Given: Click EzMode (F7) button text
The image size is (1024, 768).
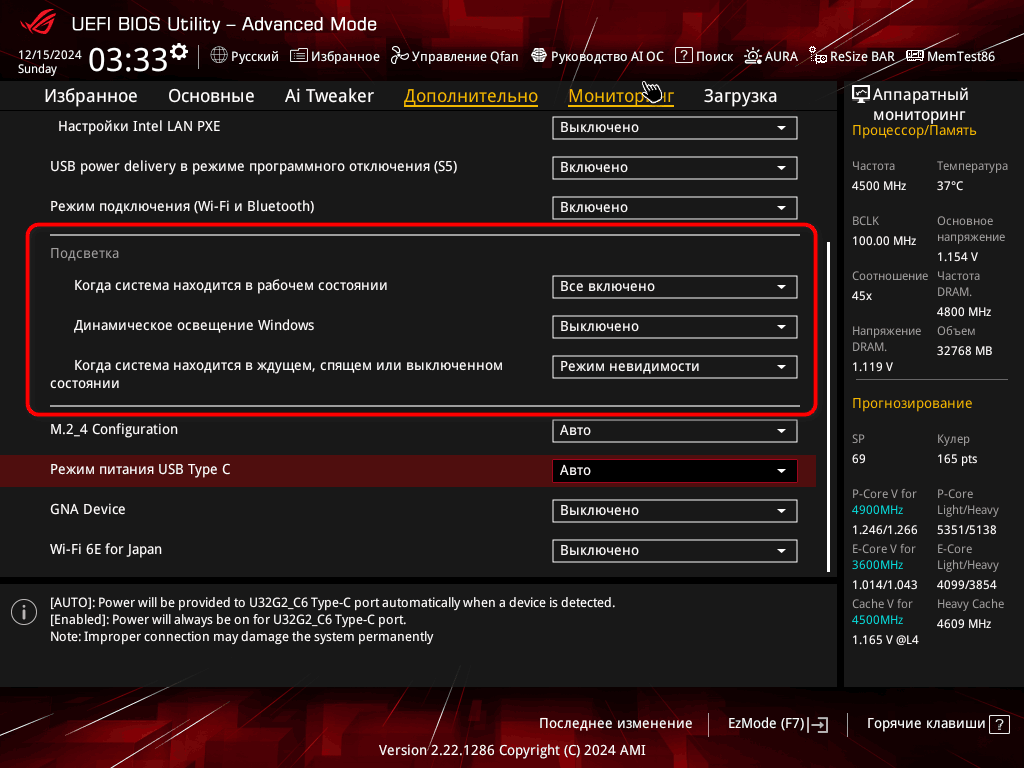Looking at the screenshot, I should tap(766, 724).
